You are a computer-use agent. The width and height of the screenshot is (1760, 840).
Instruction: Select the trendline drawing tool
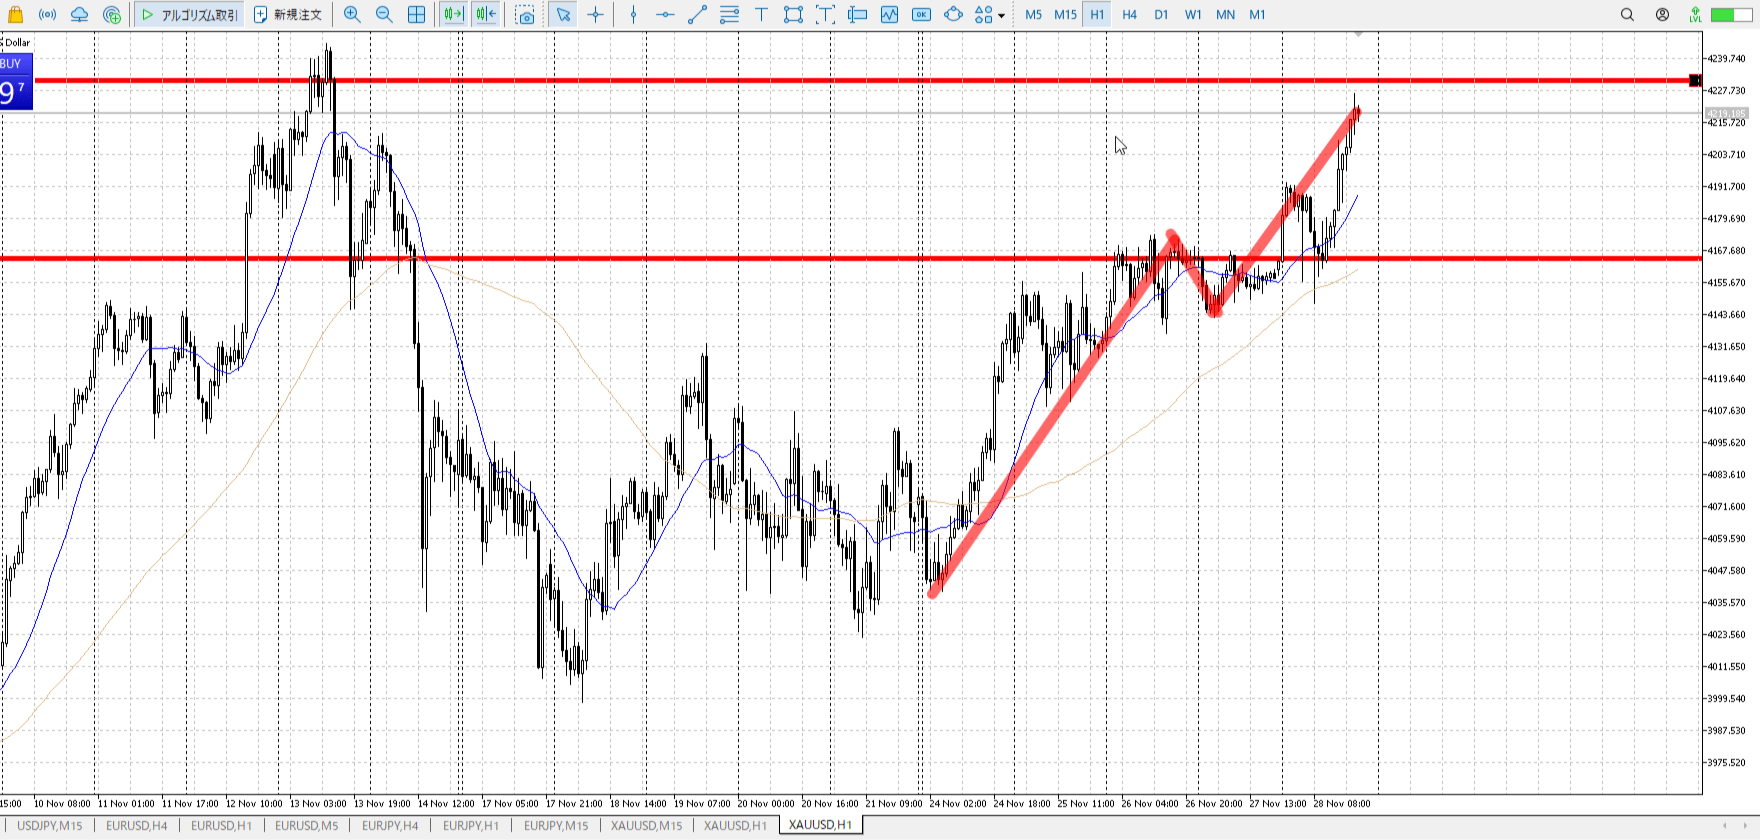pos(697,15)
